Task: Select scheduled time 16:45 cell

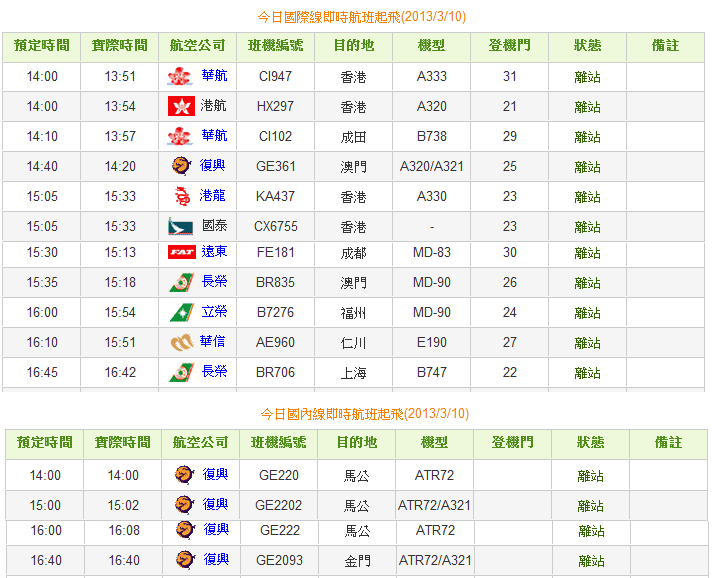Action: [42, 373]
